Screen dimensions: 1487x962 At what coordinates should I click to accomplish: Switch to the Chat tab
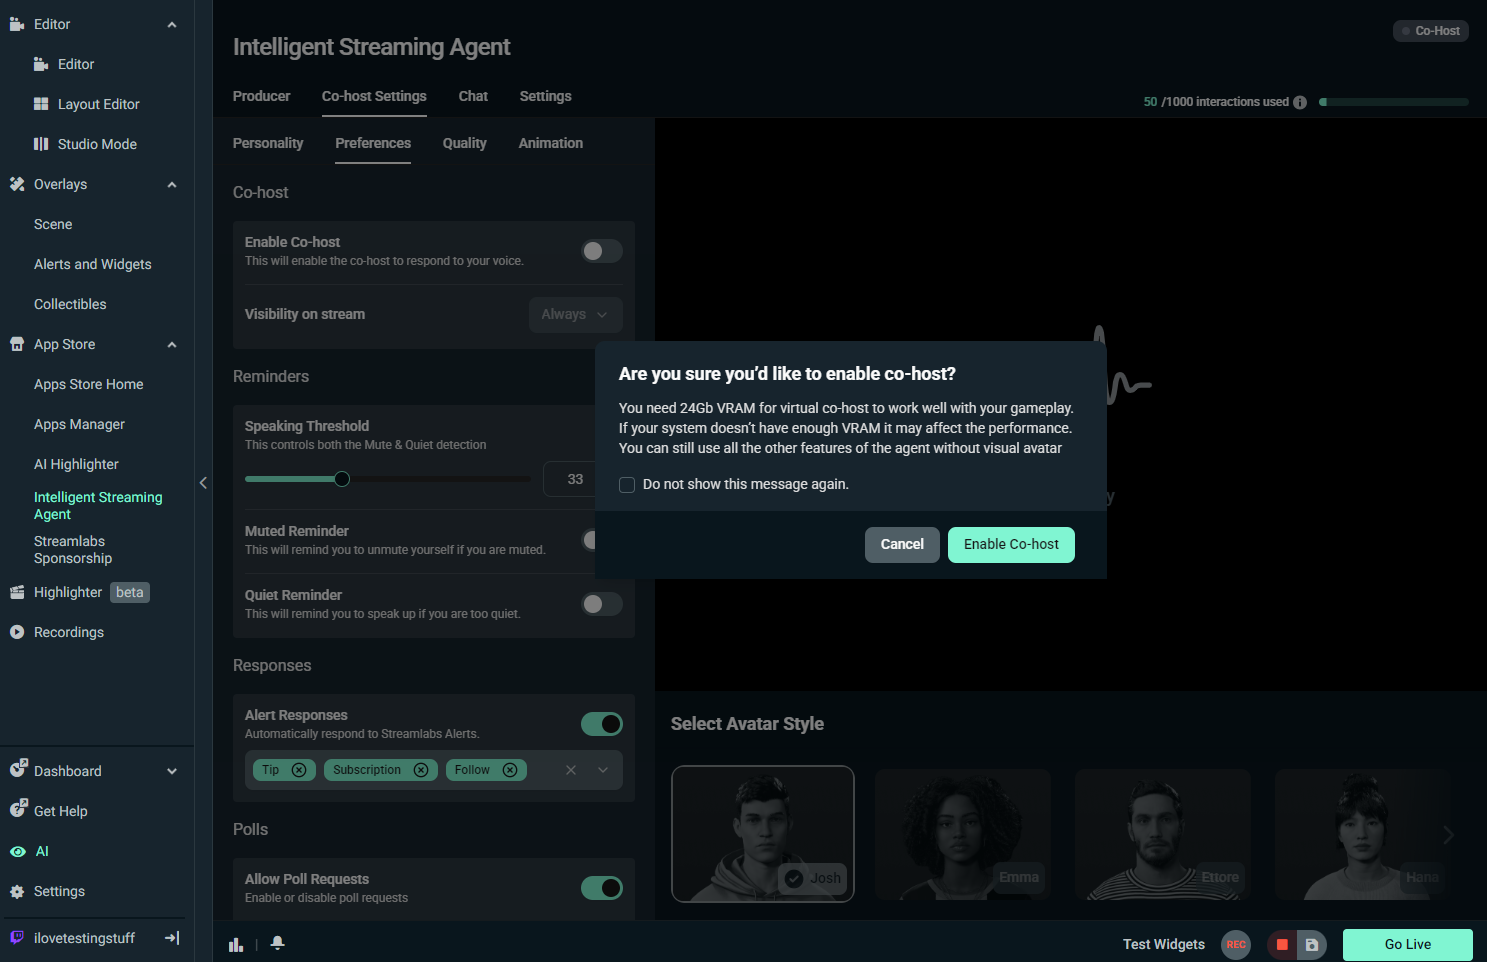pos(473,96)
